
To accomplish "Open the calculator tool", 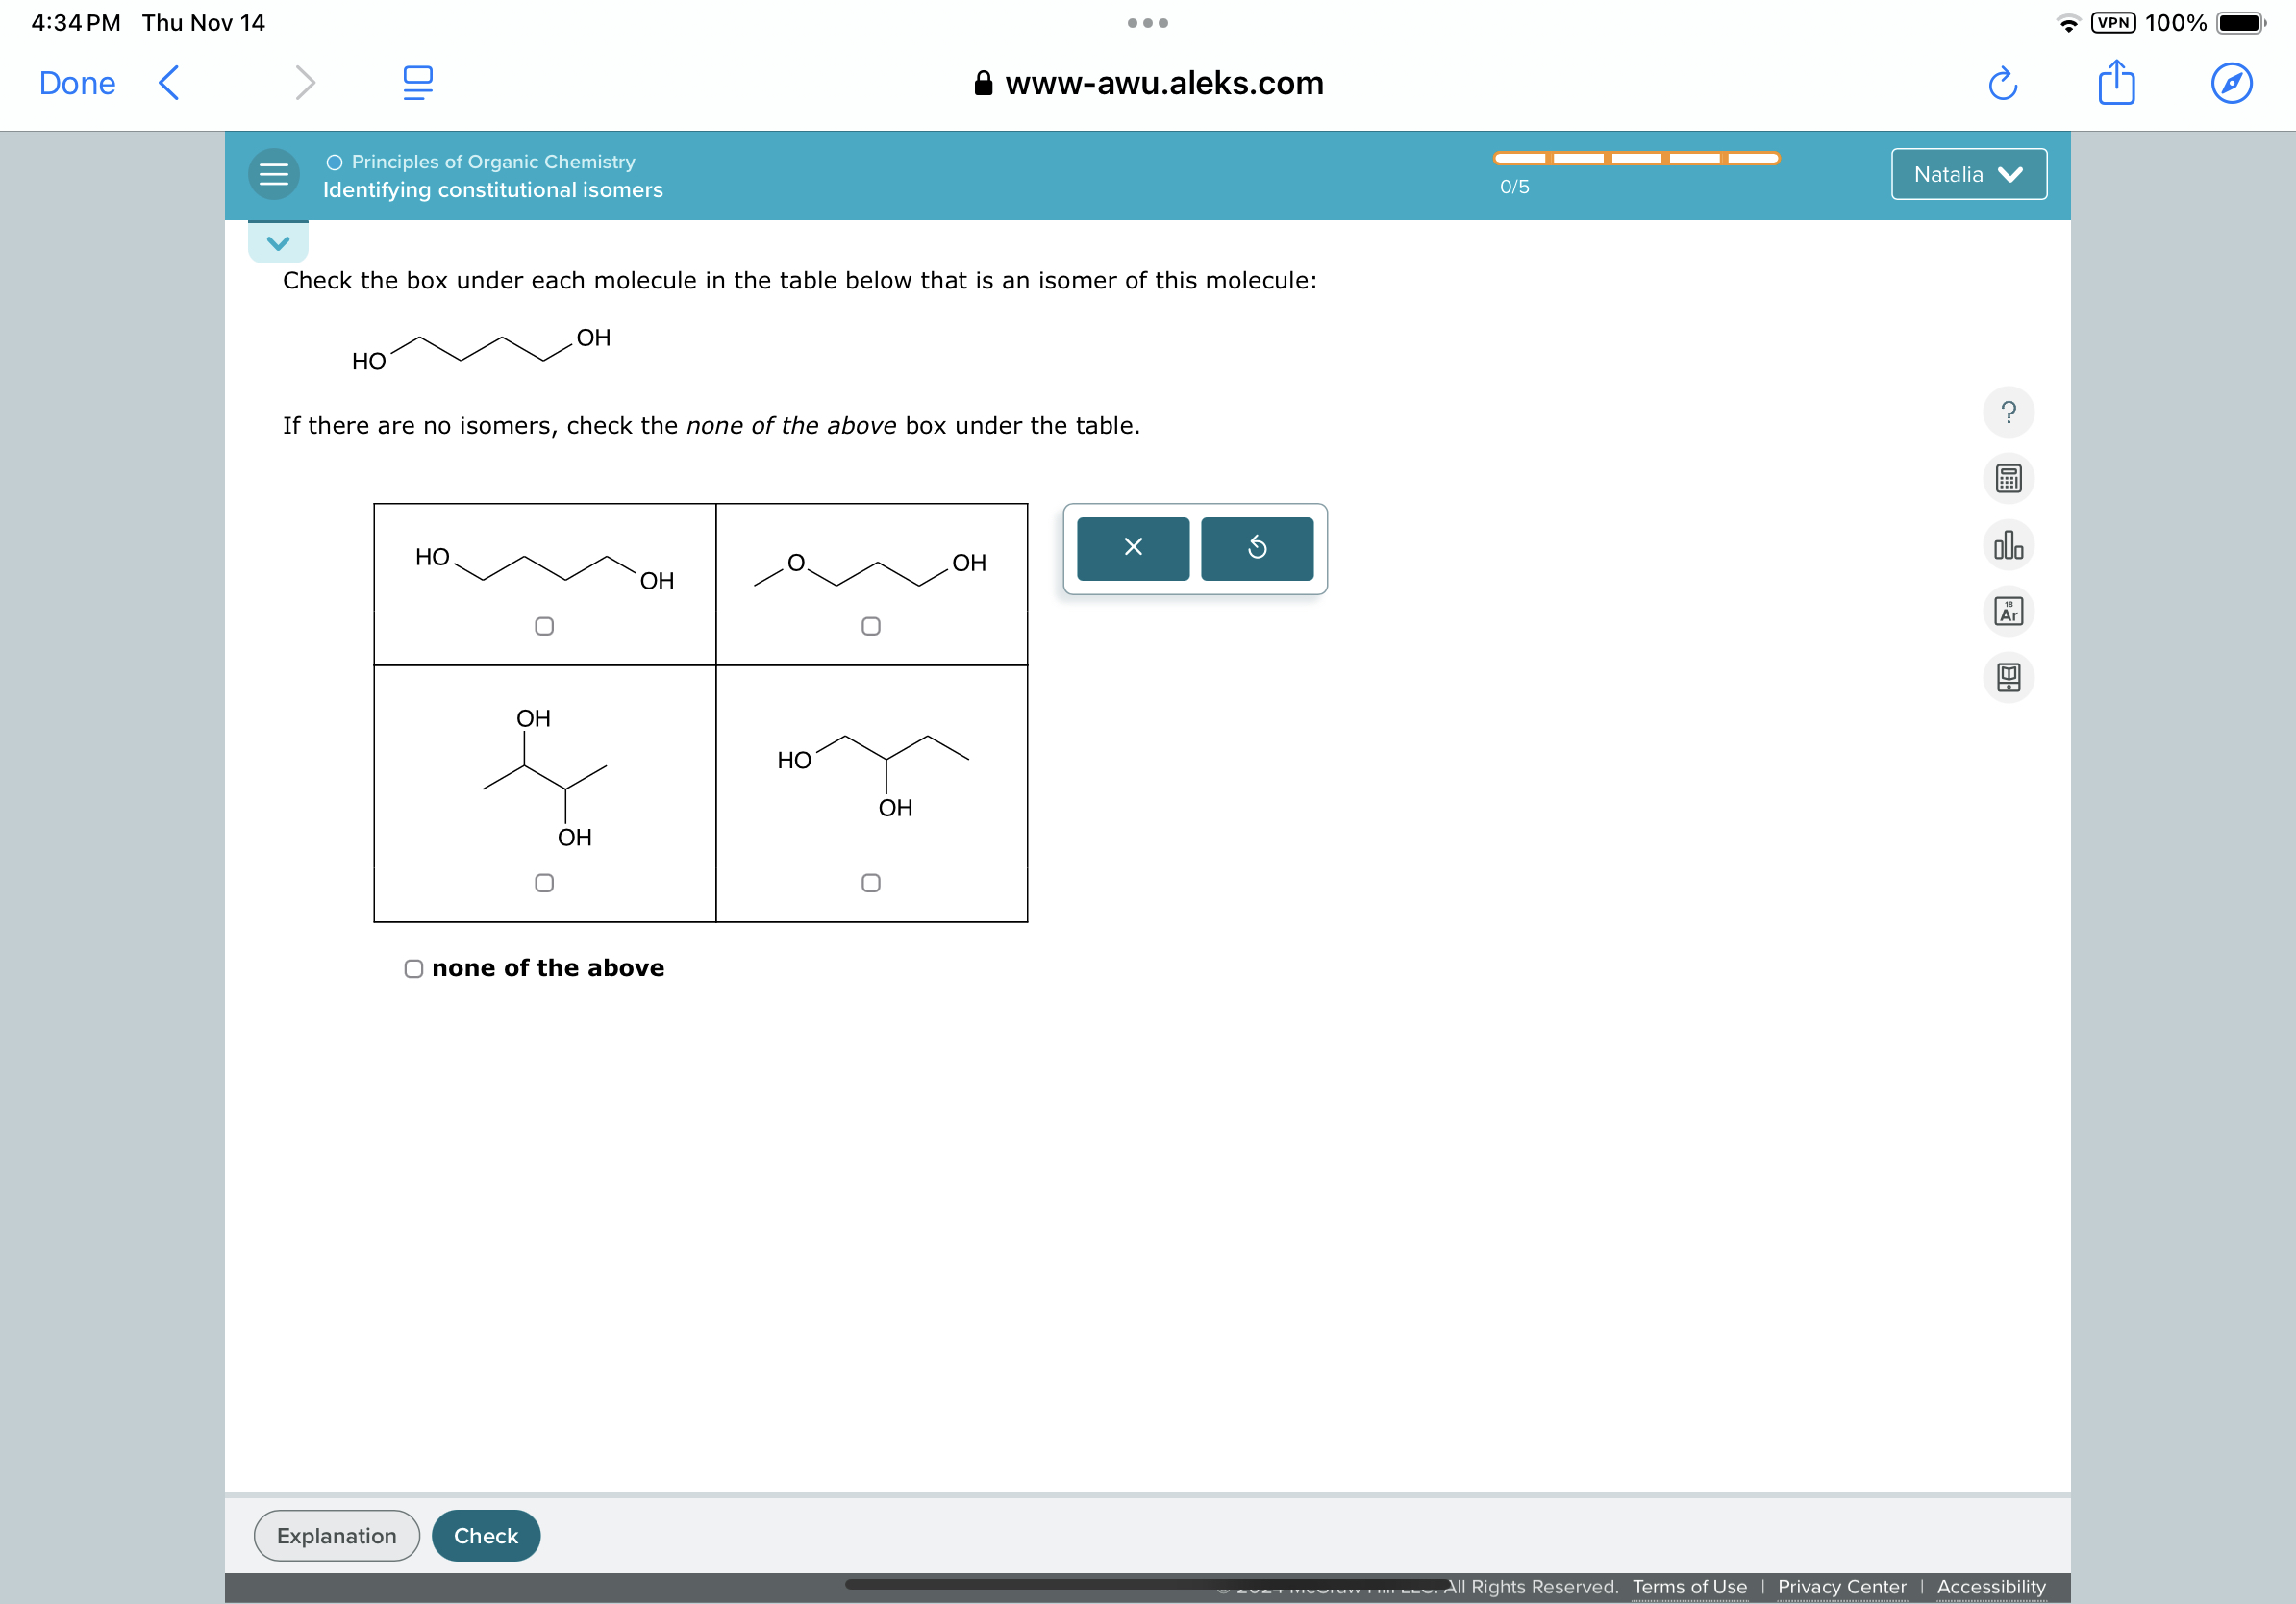I will click(2009, 478).
